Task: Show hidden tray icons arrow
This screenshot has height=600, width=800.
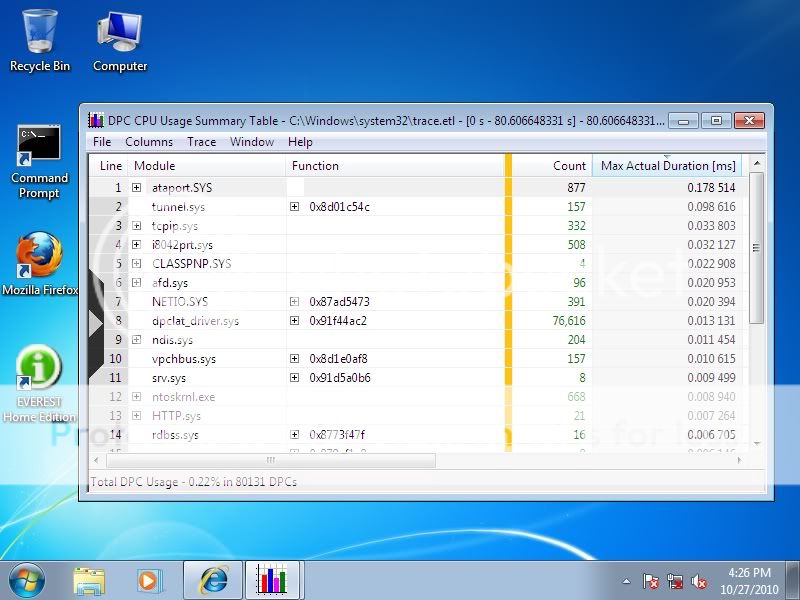Action: coord(627,581)
